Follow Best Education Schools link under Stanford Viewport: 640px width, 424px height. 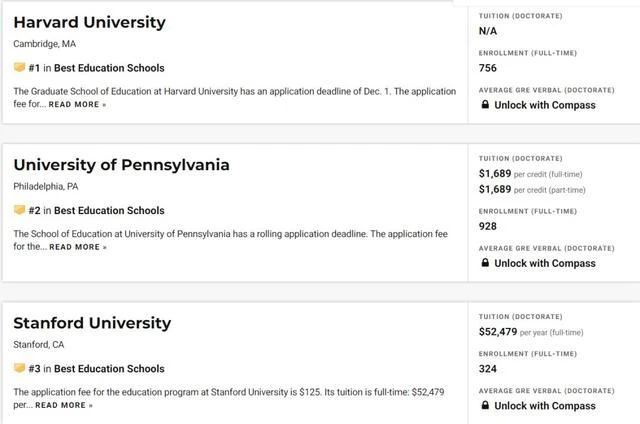(109, 369)
